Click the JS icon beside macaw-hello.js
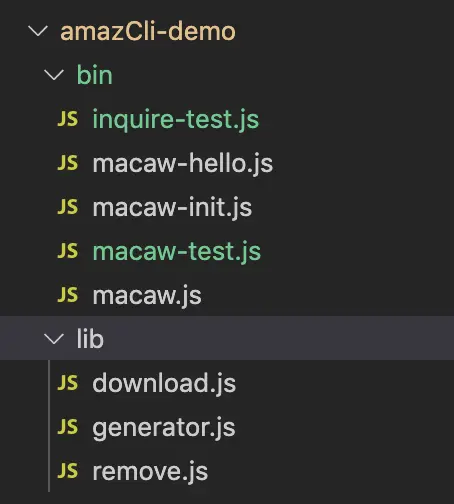 [x=68, y=163]
